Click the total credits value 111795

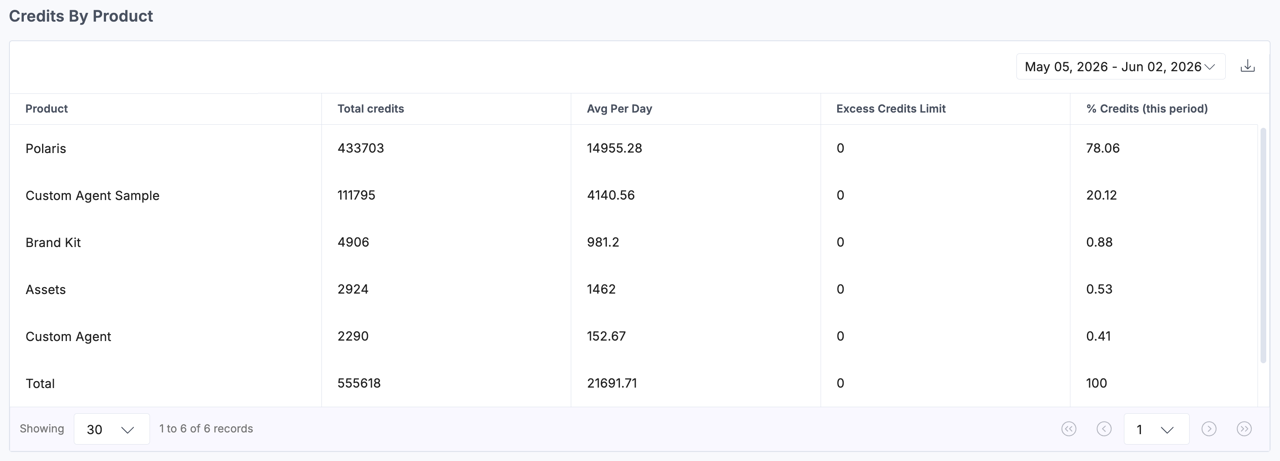point(356,195)
